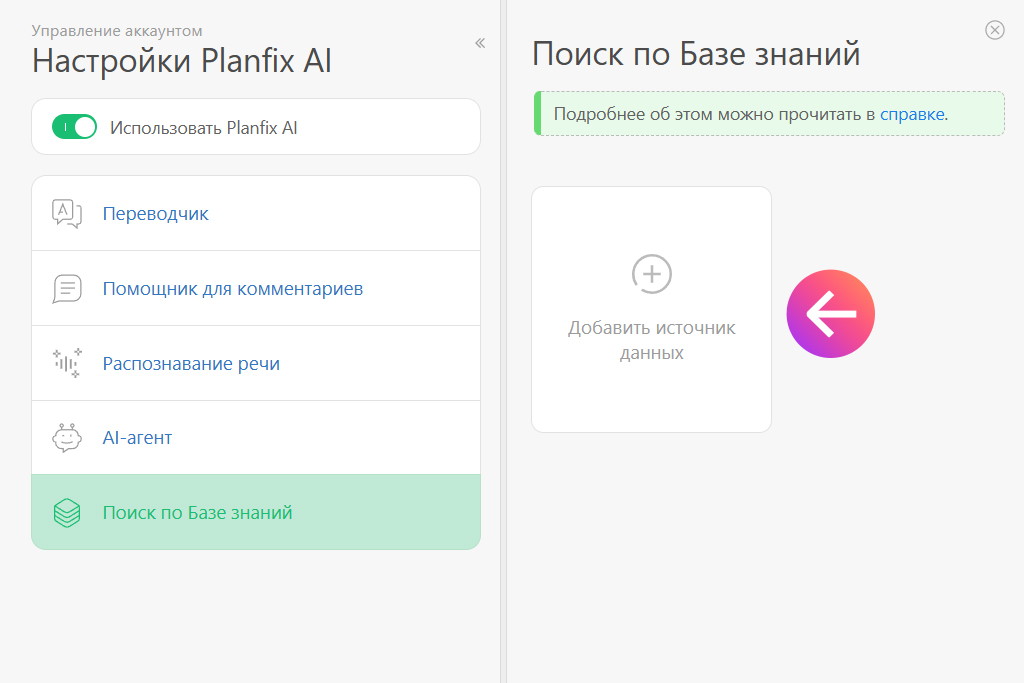Click the Использовать Planfix AI label

[204, 127]
